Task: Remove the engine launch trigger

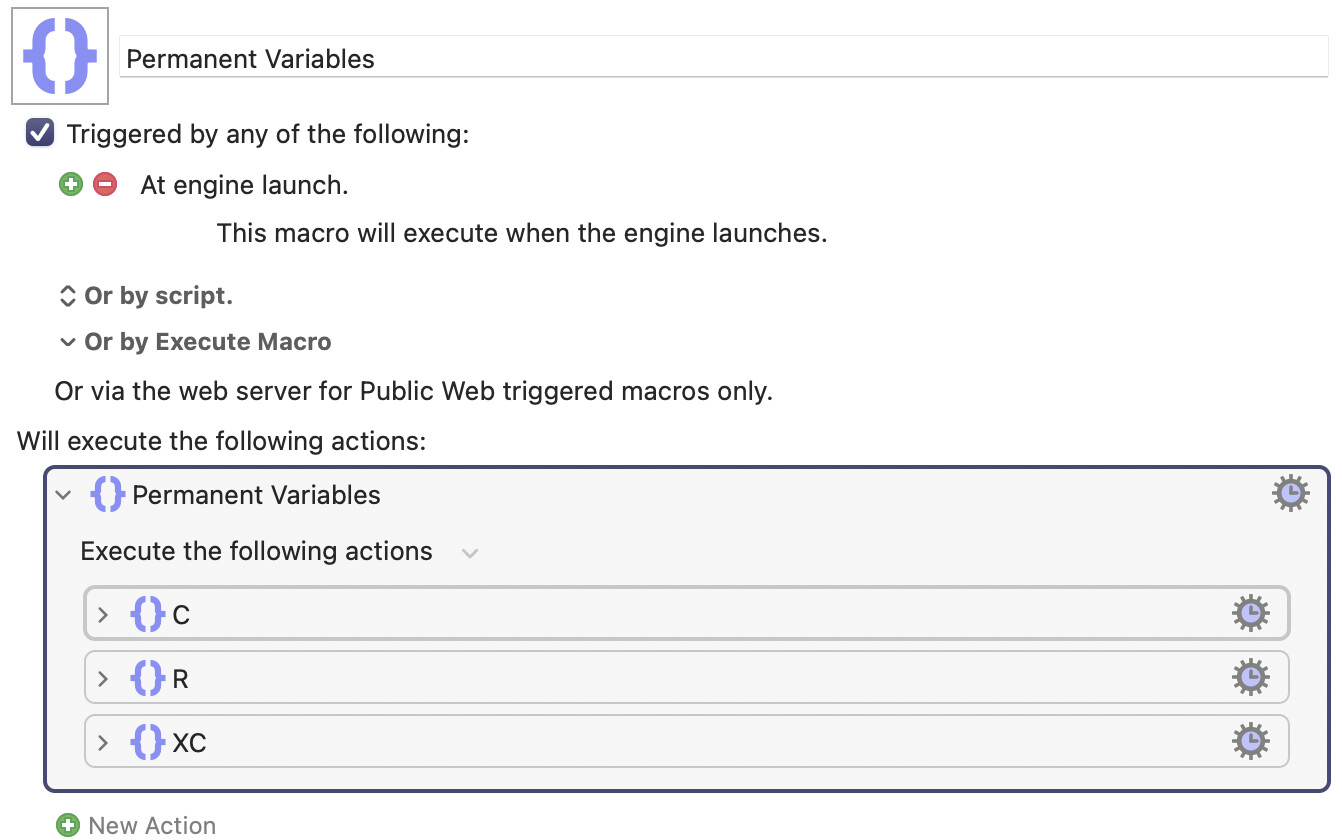Action: click(x=105, y=184)
